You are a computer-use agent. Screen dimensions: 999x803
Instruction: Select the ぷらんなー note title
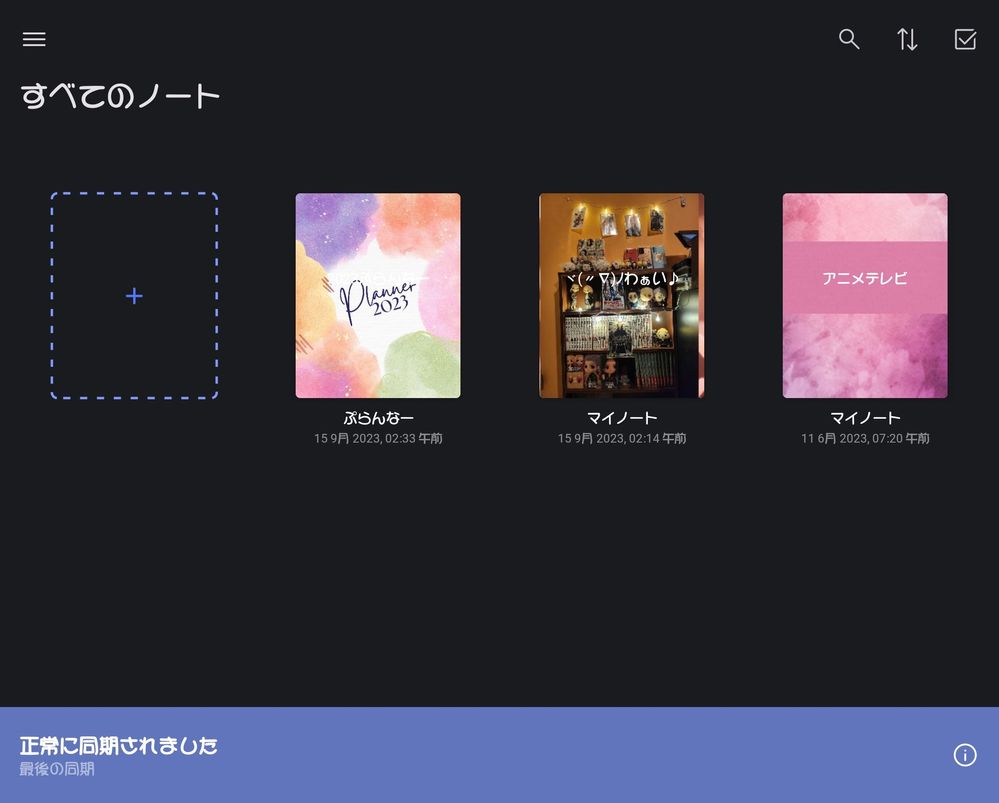[x=378, y=418]
